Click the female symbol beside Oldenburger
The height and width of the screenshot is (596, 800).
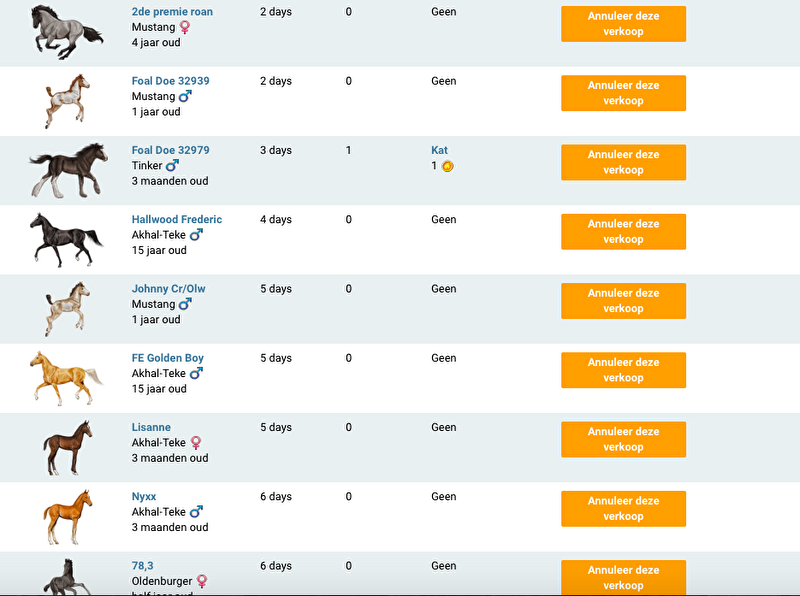[202, 581]
